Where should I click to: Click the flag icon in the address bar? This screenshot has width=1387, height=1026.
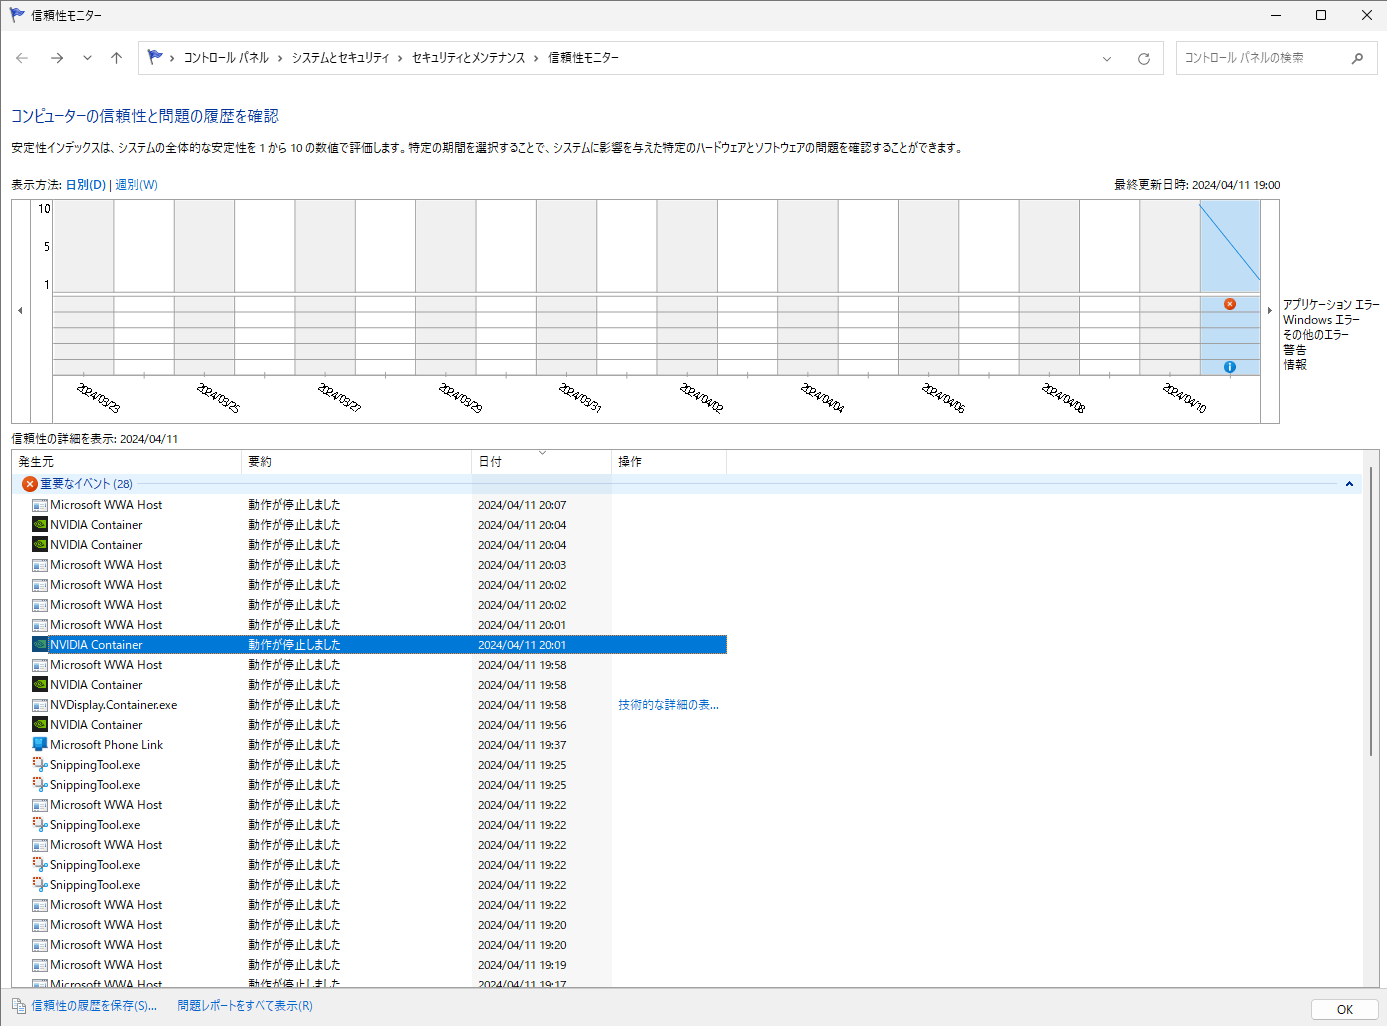[x=155, y=58]
